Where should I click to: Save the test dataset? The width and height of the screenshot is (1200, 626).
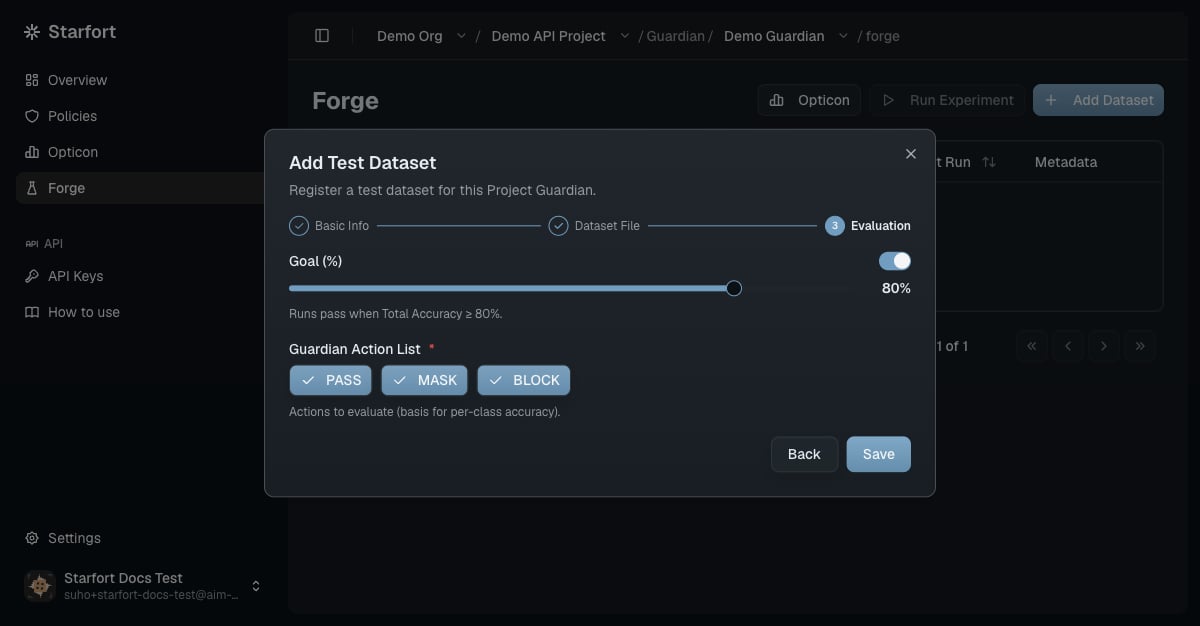click(879, 454)
